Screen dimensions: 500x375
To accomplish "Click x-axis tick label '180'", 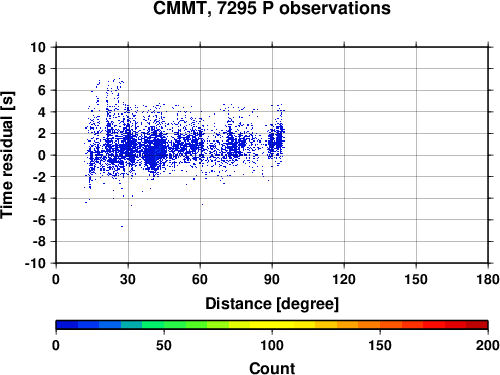I will point(488,279).
